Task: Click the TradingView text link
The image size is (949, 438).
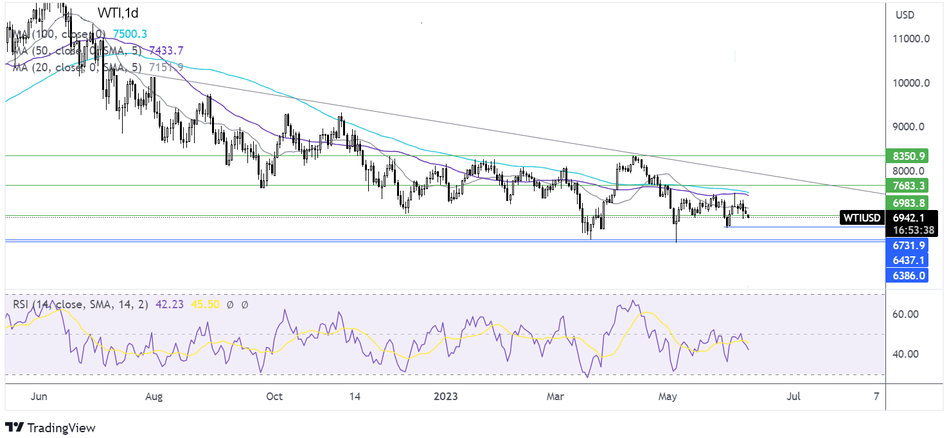Action: 60,427
